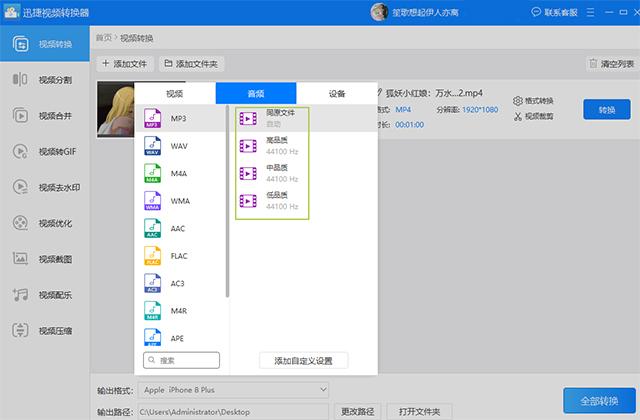Open the hamburger menu in title bar

coord(590,12)
